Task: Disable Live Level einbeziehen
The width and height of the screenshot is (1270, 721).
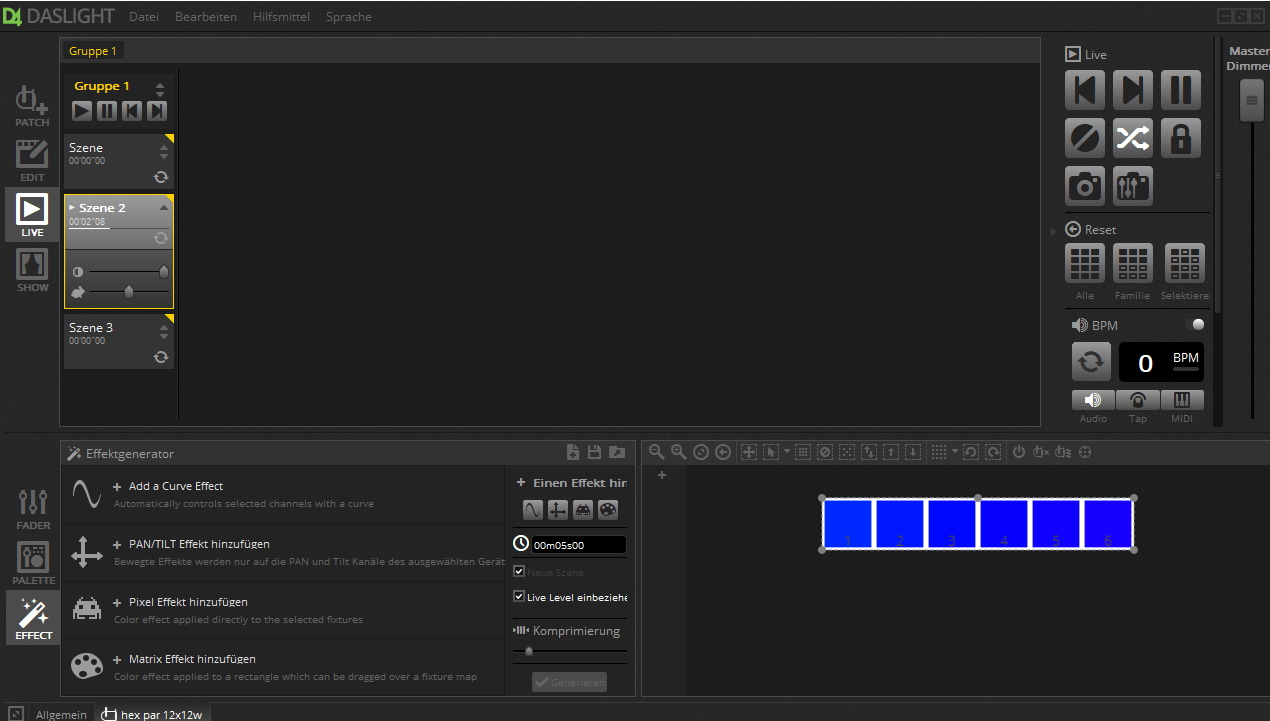Action: click(518, 596)
